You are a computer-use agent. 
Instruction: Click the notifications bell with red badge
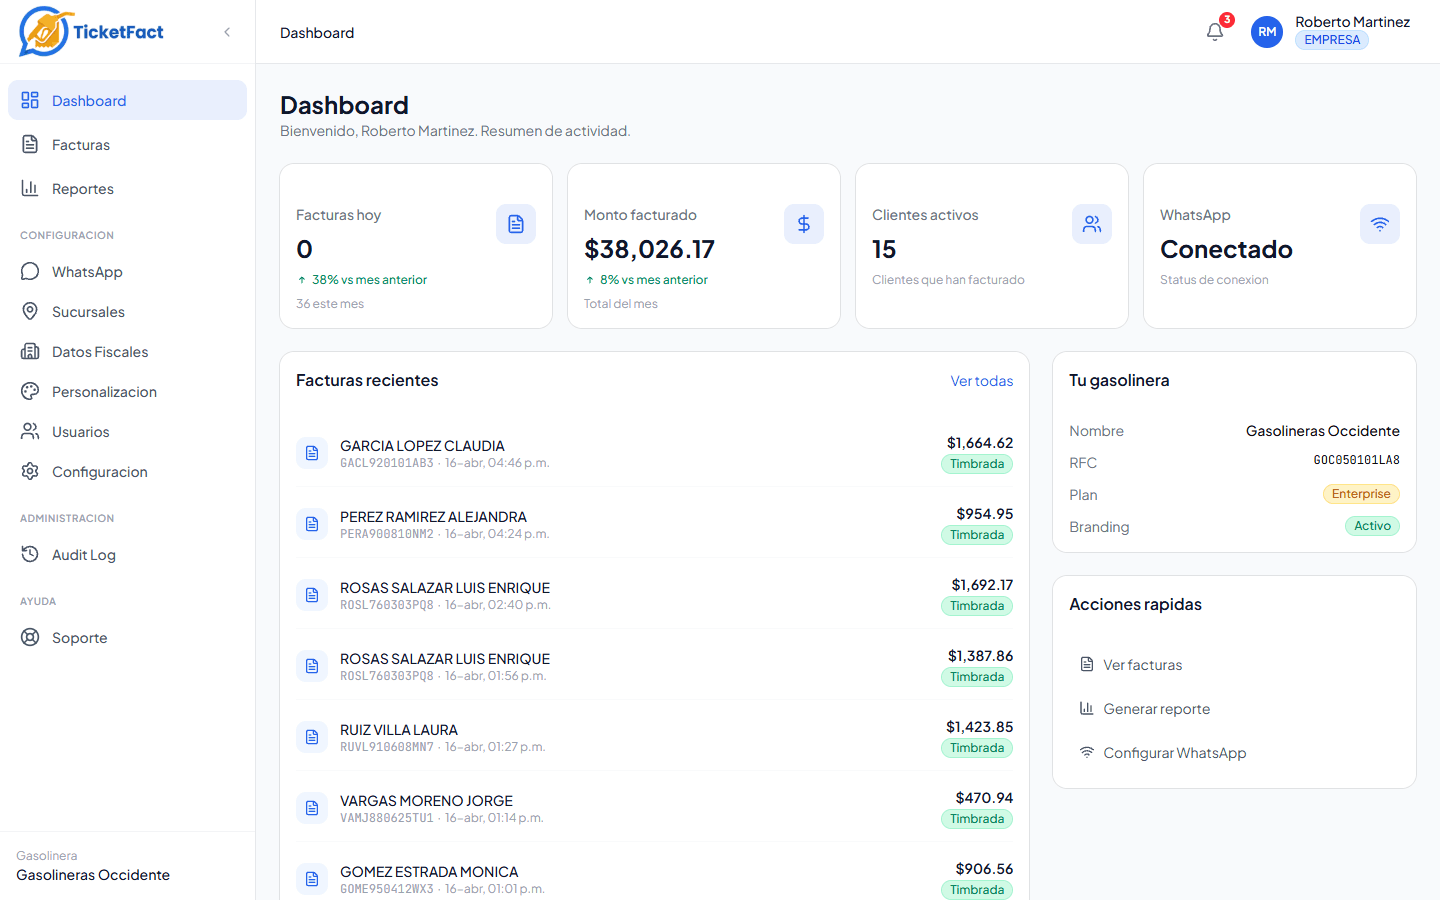pyautogui.click(x=1214, y=32)
